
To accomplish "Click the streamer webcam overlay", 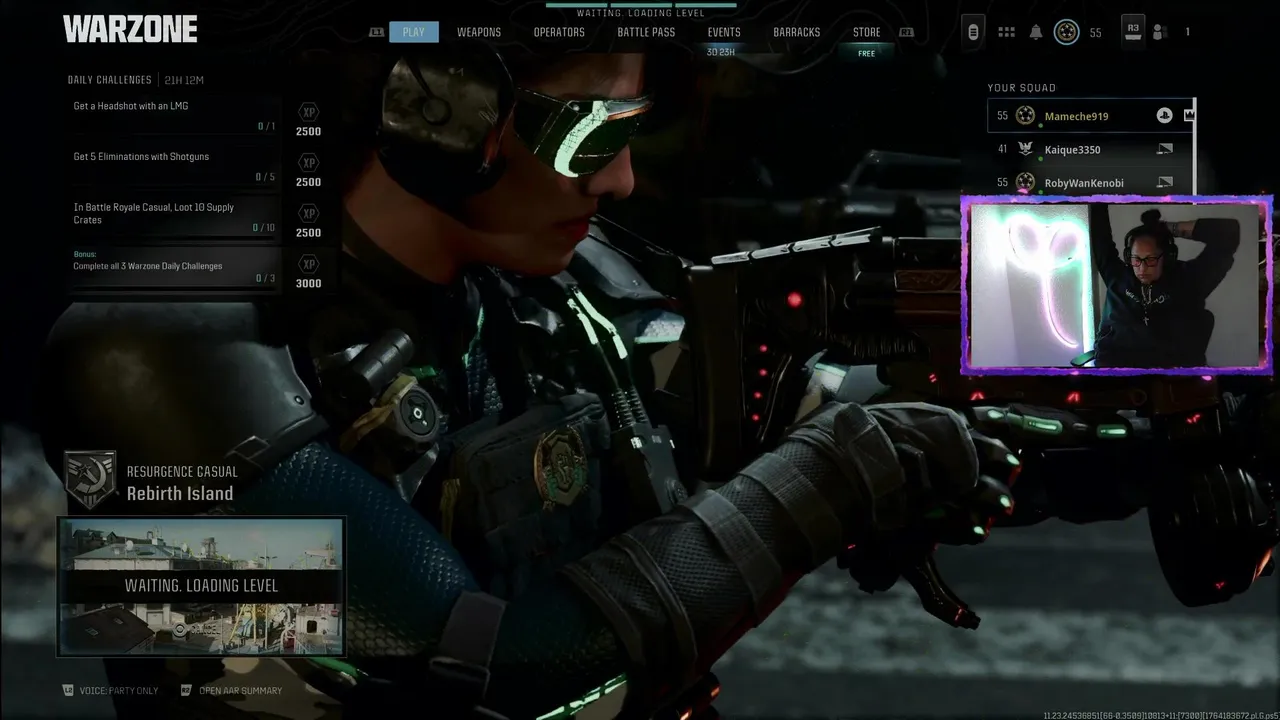I will 1116,285.
